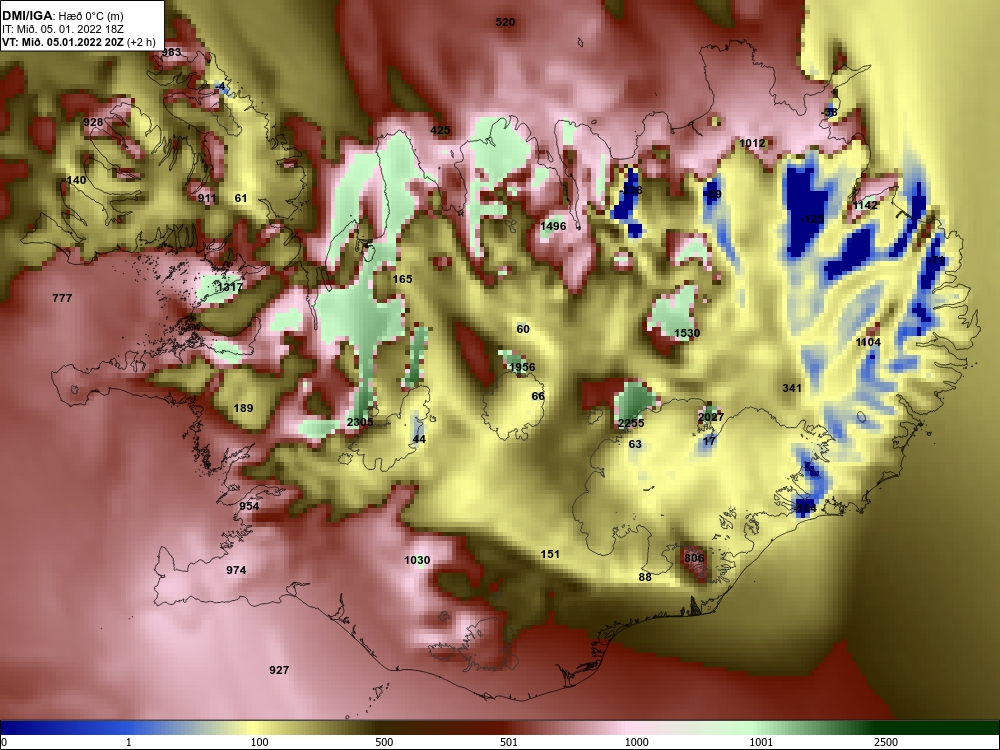Select the 1956 map value
Viewport: 1000px width, 750px height.
(522, 367)
